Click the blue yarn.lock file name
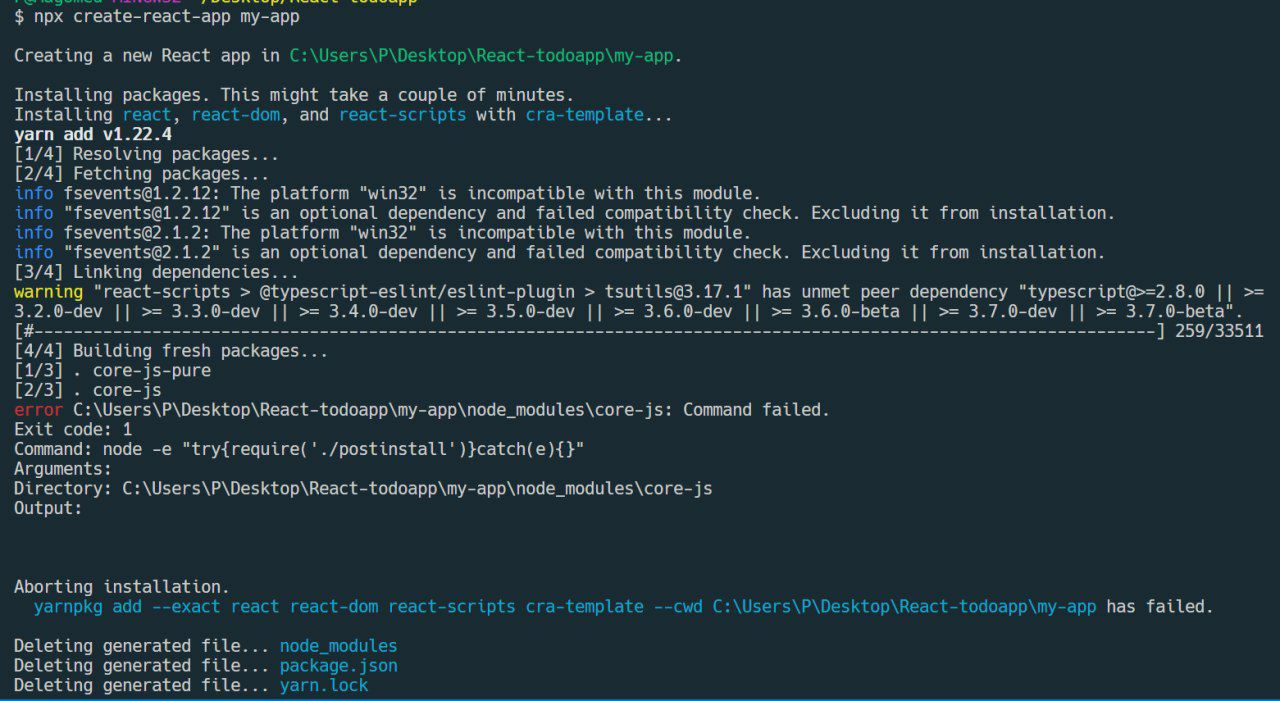Screen dimensions: 1280x701 click(324, 686)
